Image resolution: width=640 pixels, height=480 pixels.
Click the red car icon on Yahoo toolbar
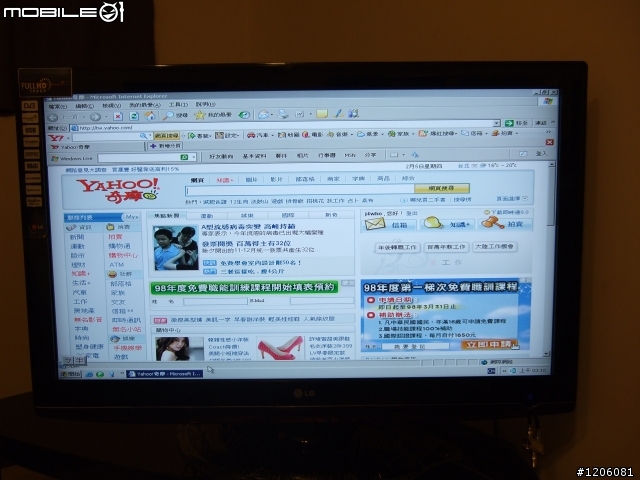tap(251, 135)
